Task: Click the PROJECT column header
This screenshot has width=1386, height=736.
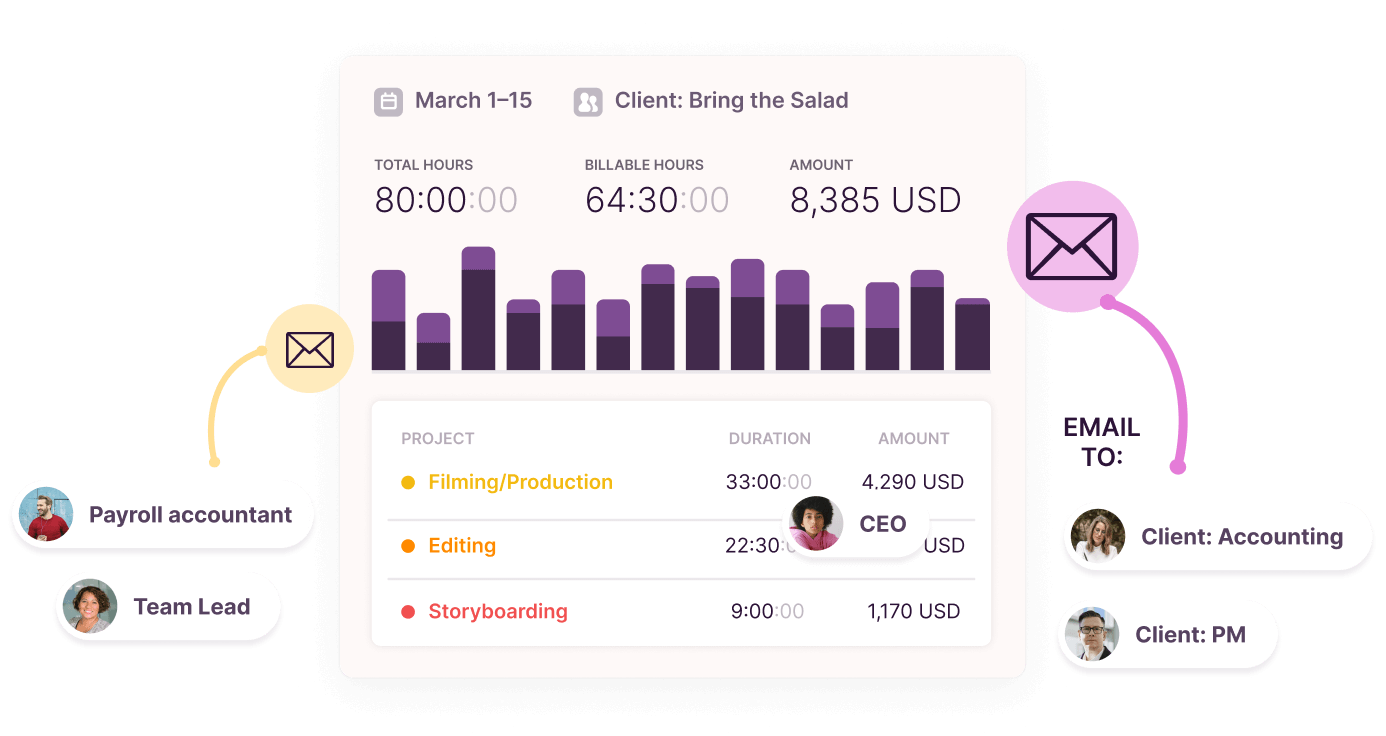Action: tap(437, 438)
